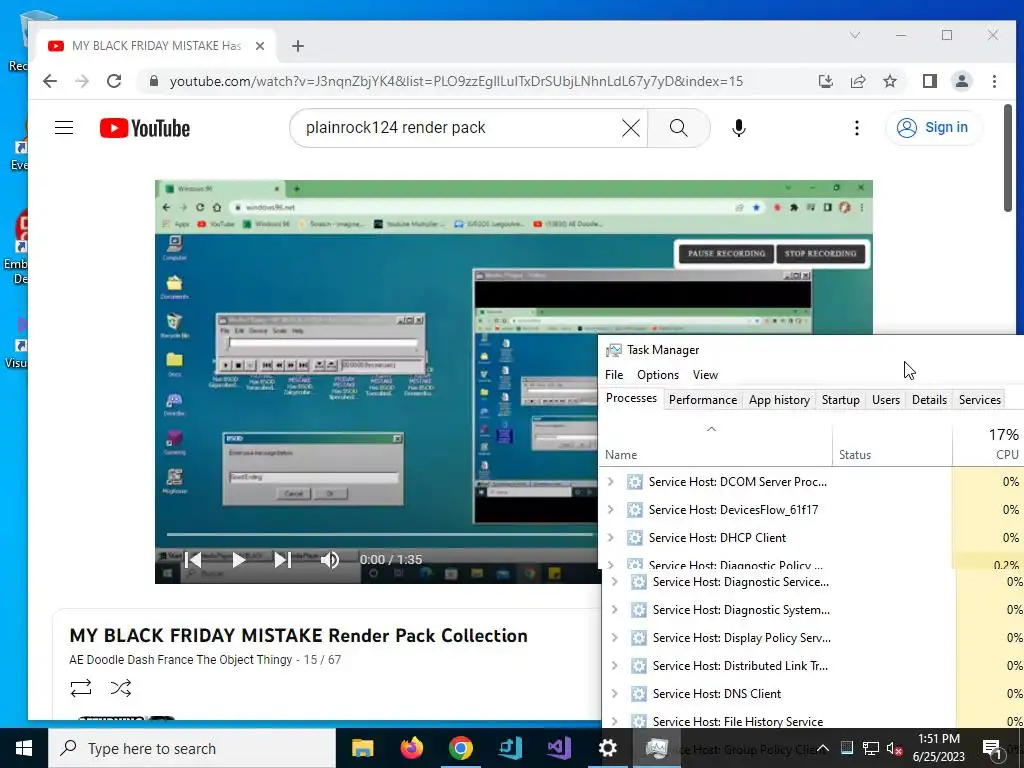Open Task Manager Options menu
The image size is (1024, 768).
point(658,375)
